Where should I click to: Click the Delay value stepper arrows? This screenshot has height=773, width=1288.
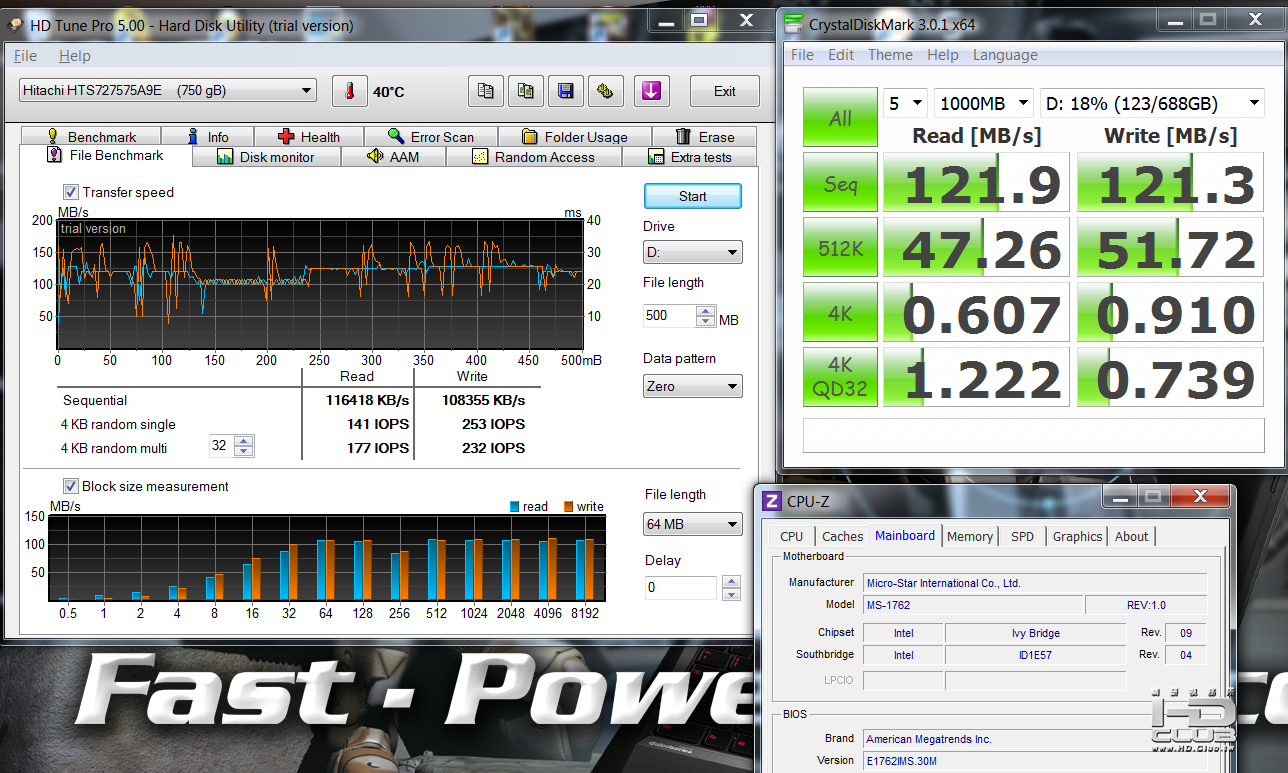tap(732, 588)
